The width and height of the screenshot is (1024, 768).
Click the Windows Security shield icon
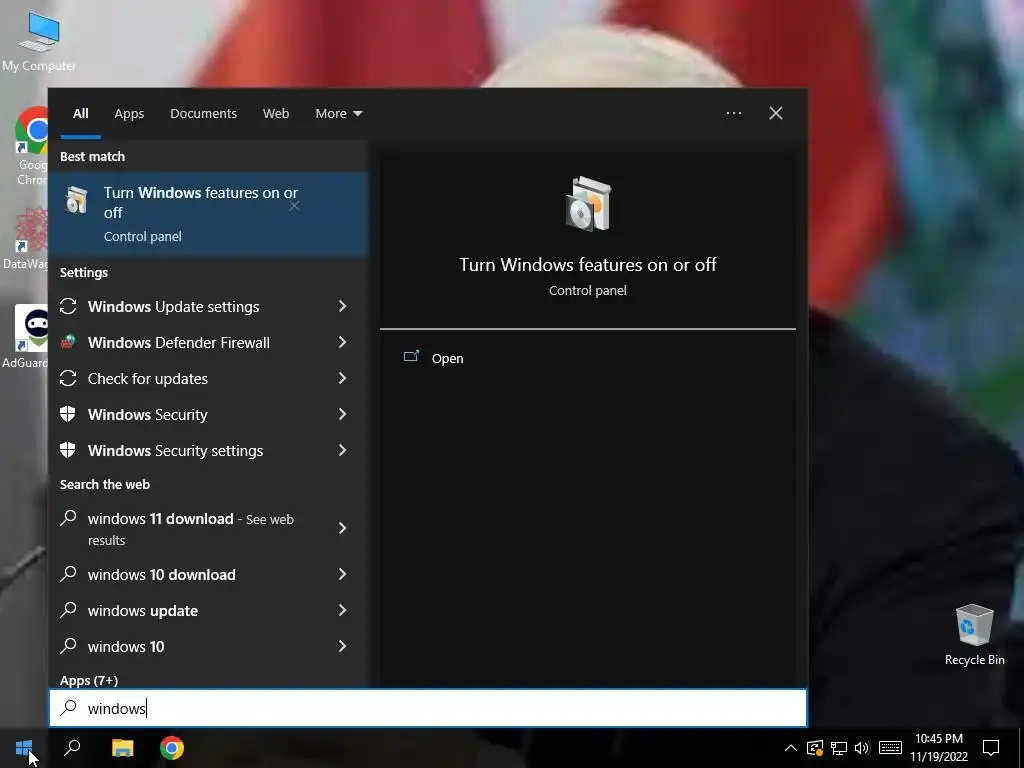[68, 414]
